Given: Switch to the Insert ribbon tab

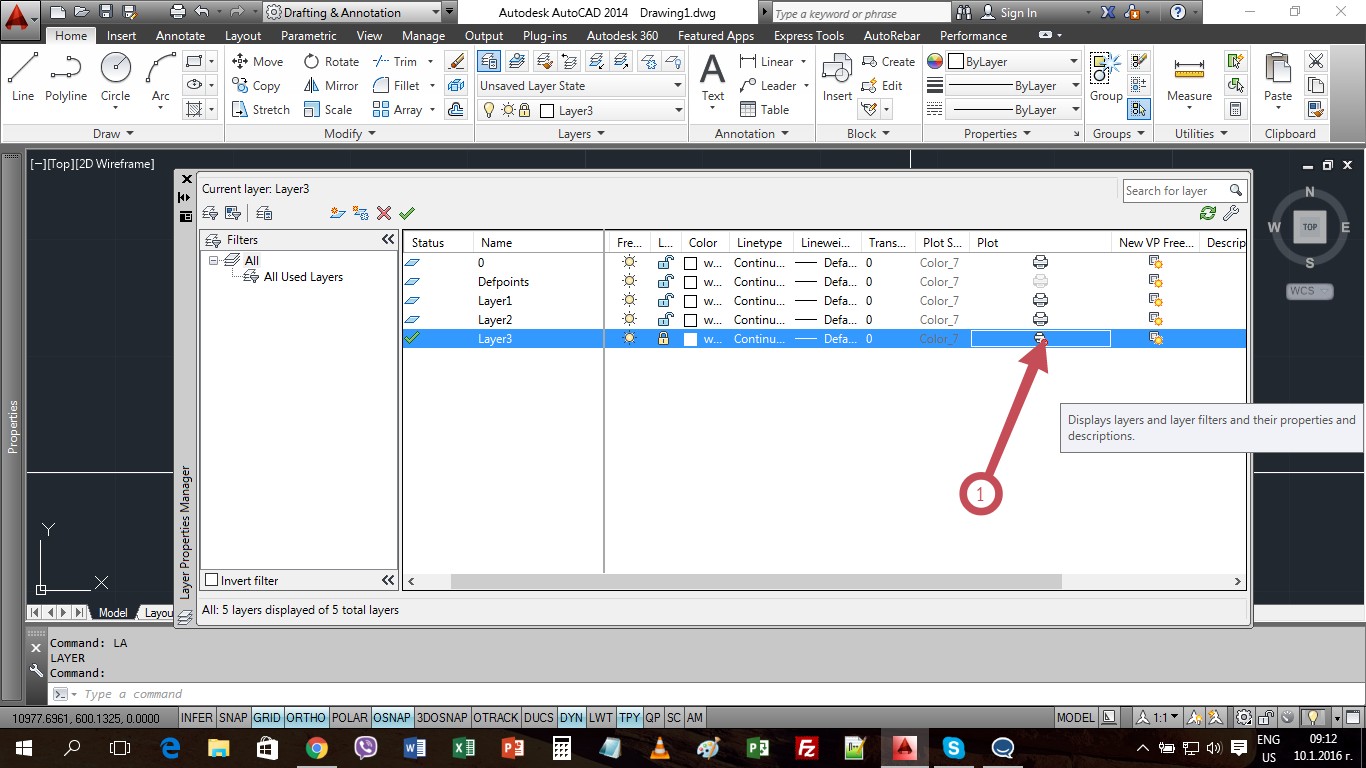Looking at the screenshot, I should tap(121, 35).
